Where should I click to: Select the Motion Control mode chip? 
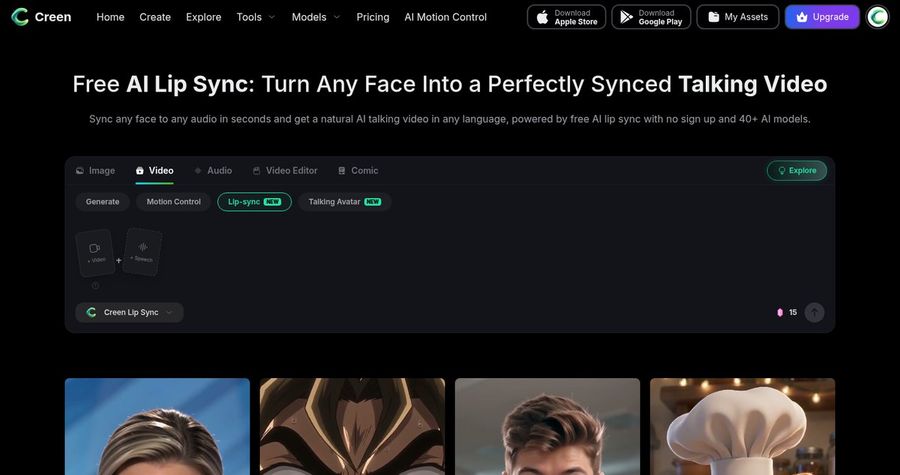(173, 202)
